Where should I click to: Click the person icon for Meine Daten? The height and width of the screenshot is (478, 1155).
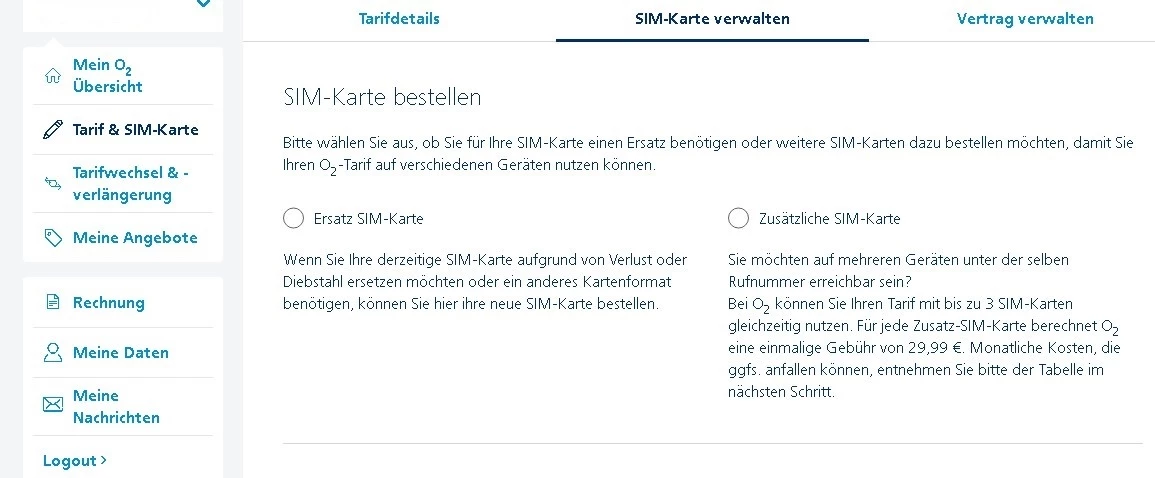coord(53,353)
